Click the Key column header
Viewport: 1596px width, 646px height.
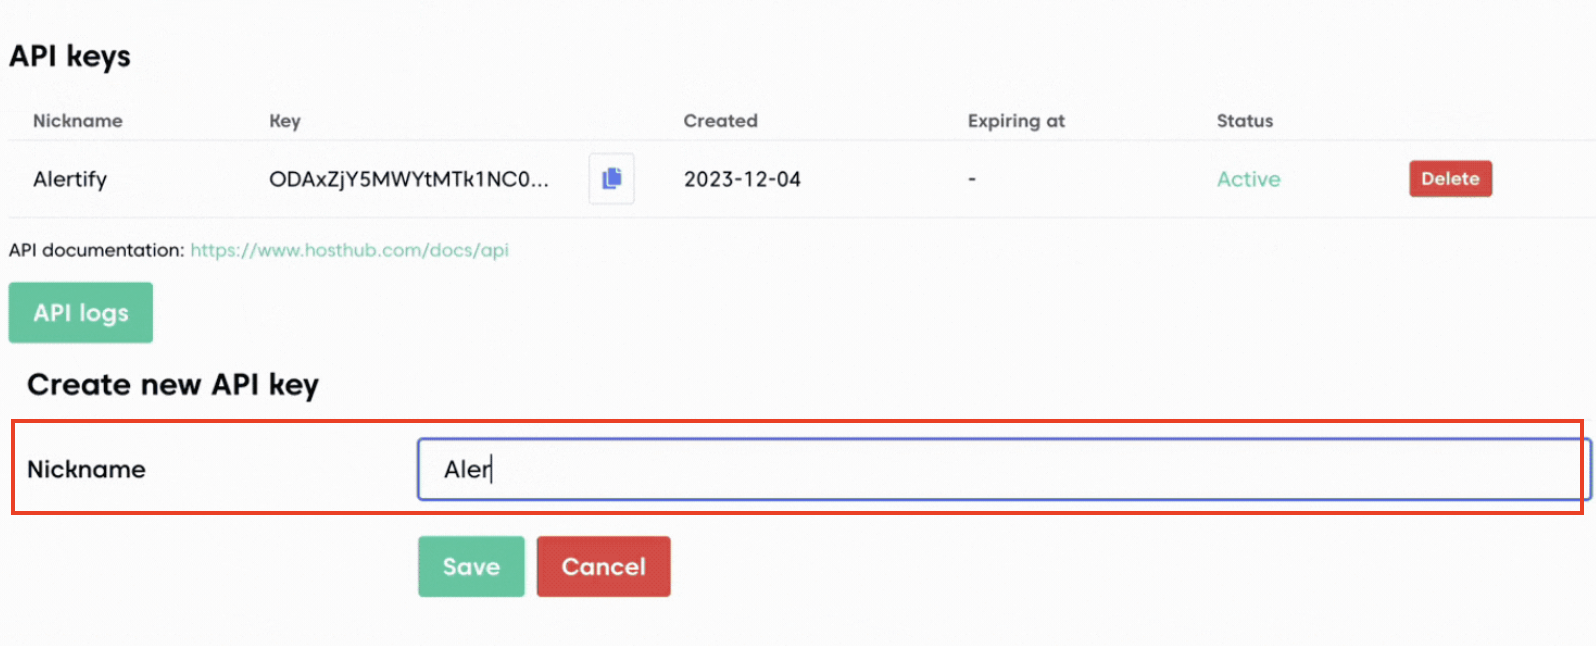[x=285, y=121]
